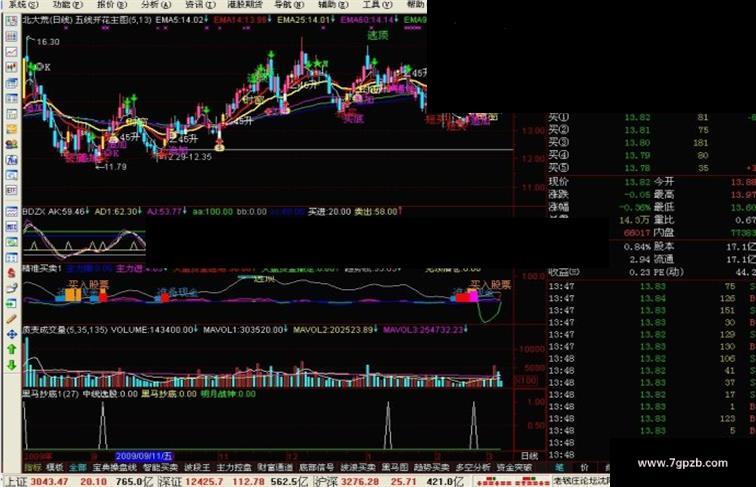Click the 黑马抄底1(27) indicator title
This screenshot has height=487, width=756.
pos(50,394)
